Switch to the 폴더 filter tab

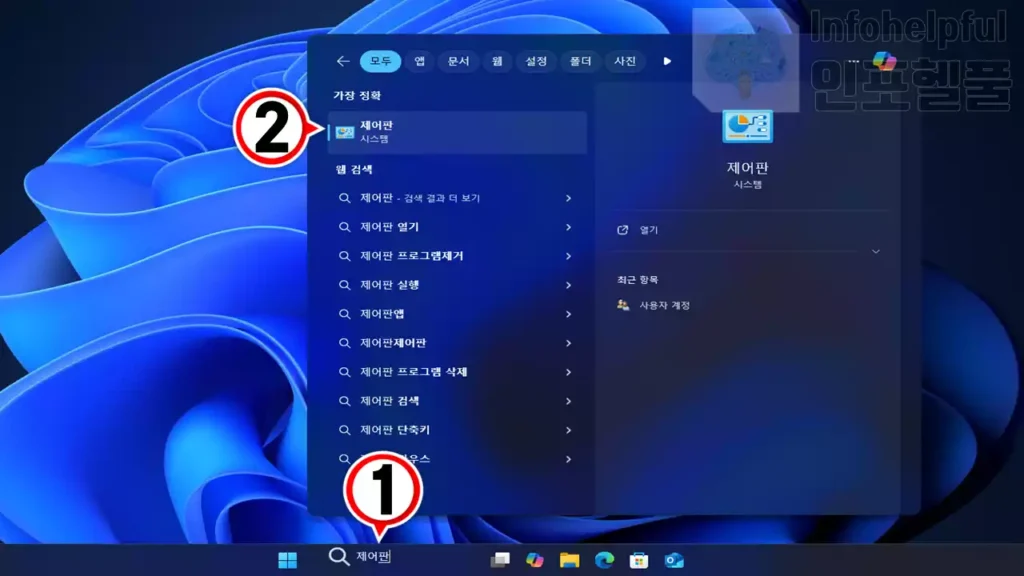580,61
